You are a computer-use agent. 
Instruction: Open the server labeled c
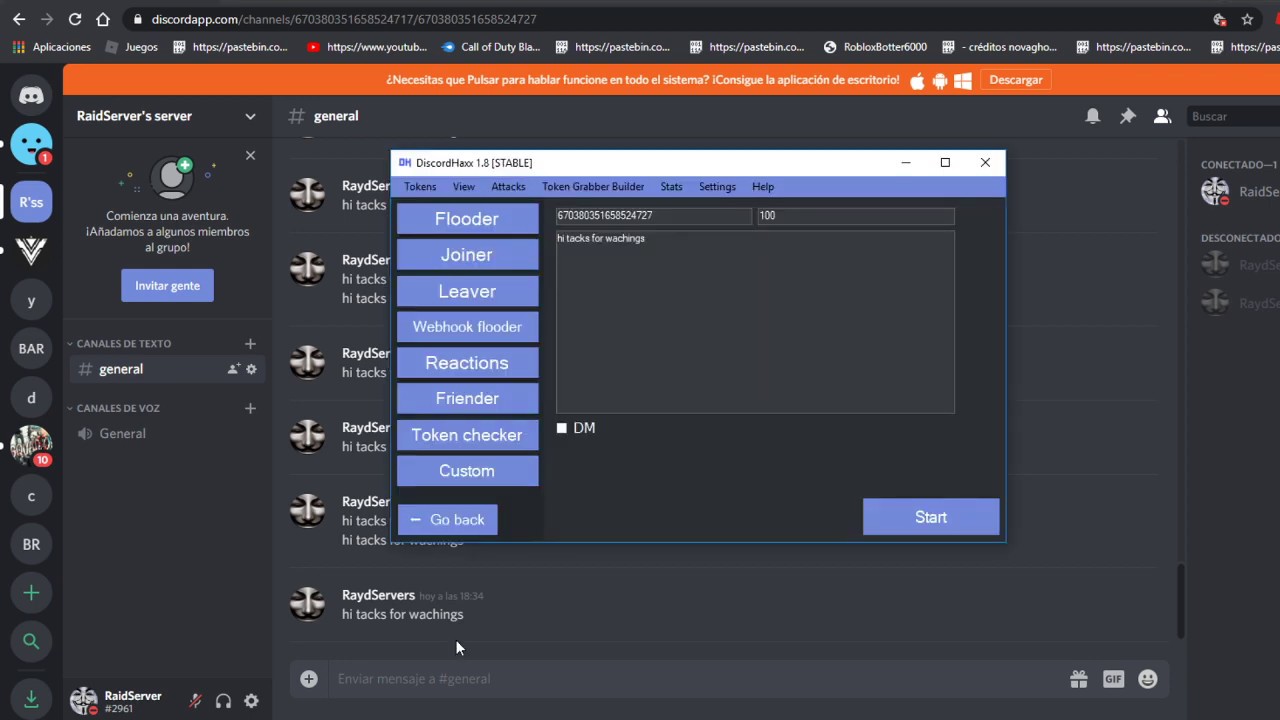point(31,496)
